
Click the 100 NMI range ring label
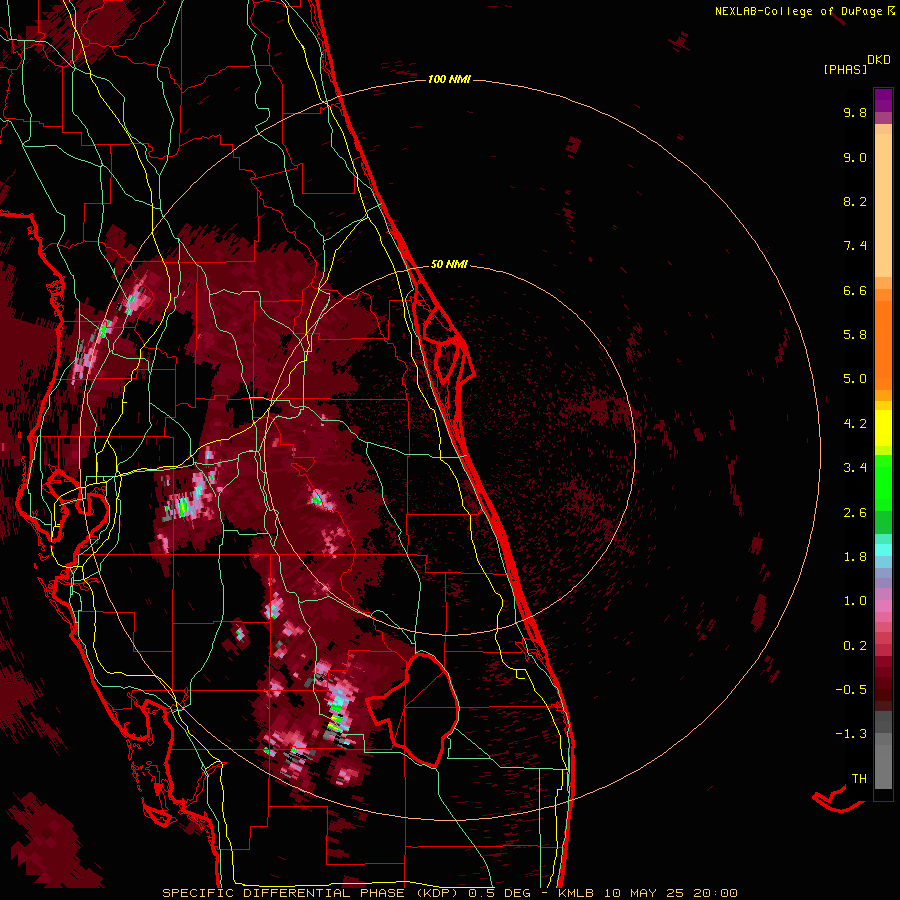coord(449,79)
